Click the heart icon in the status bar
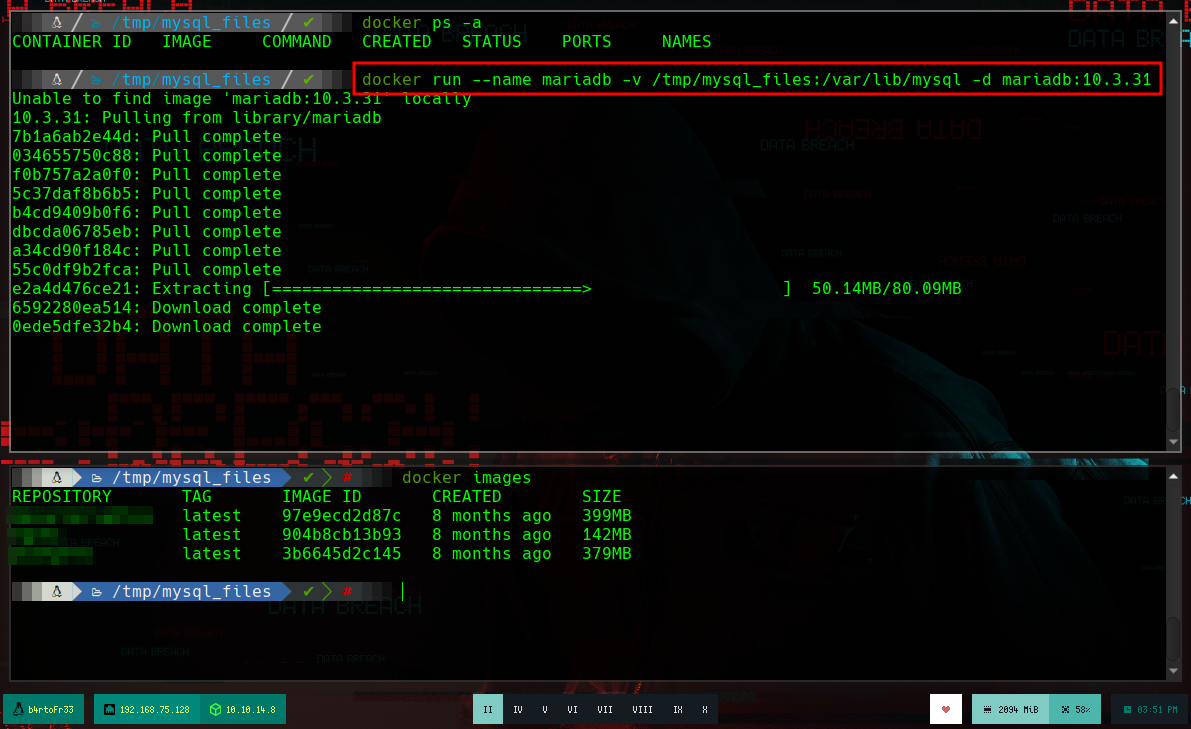 pos(946,709)
